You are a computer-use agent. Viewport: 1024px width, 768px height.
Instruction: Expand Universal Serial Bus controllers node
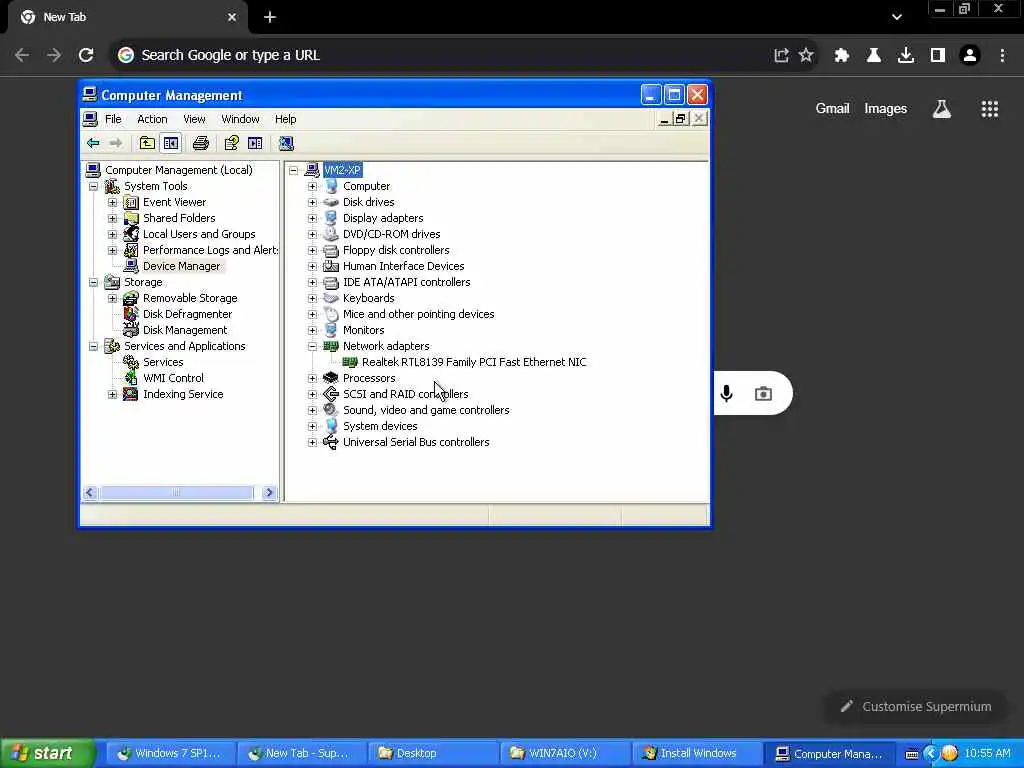pyautogui.click(x=312, y=442)
